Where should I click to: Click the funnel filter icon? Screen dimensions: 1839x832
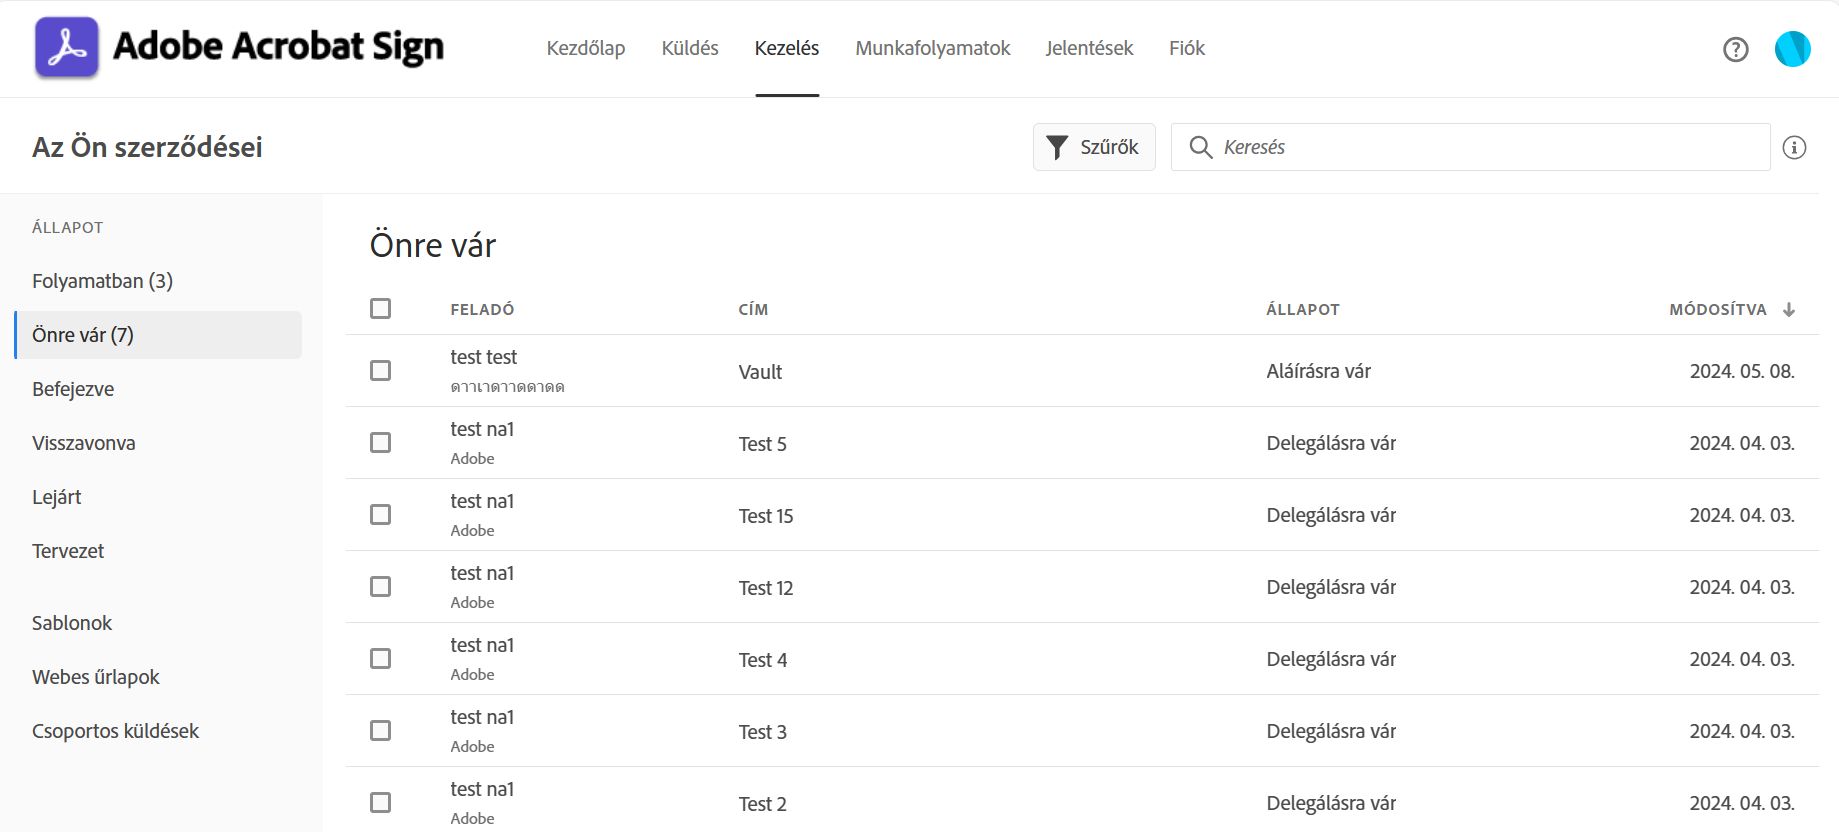point(1056,147)
